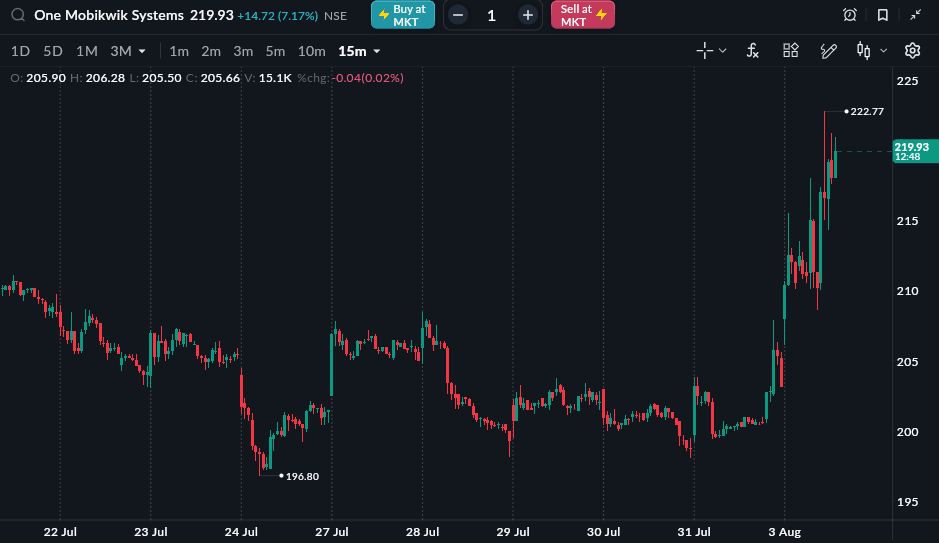
Task: Open chart settings gear icon
Action: click(912, 51)
